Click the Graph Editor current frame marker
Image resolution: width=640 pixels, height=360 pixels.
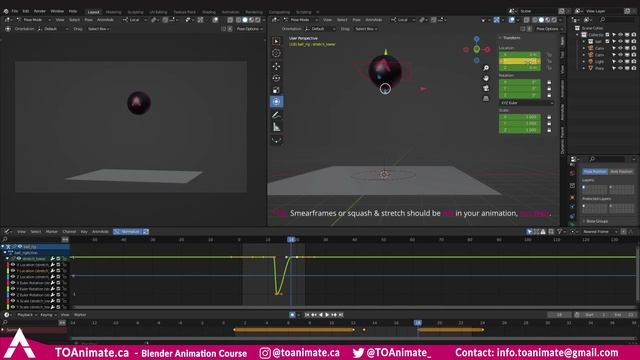[291, 240]
